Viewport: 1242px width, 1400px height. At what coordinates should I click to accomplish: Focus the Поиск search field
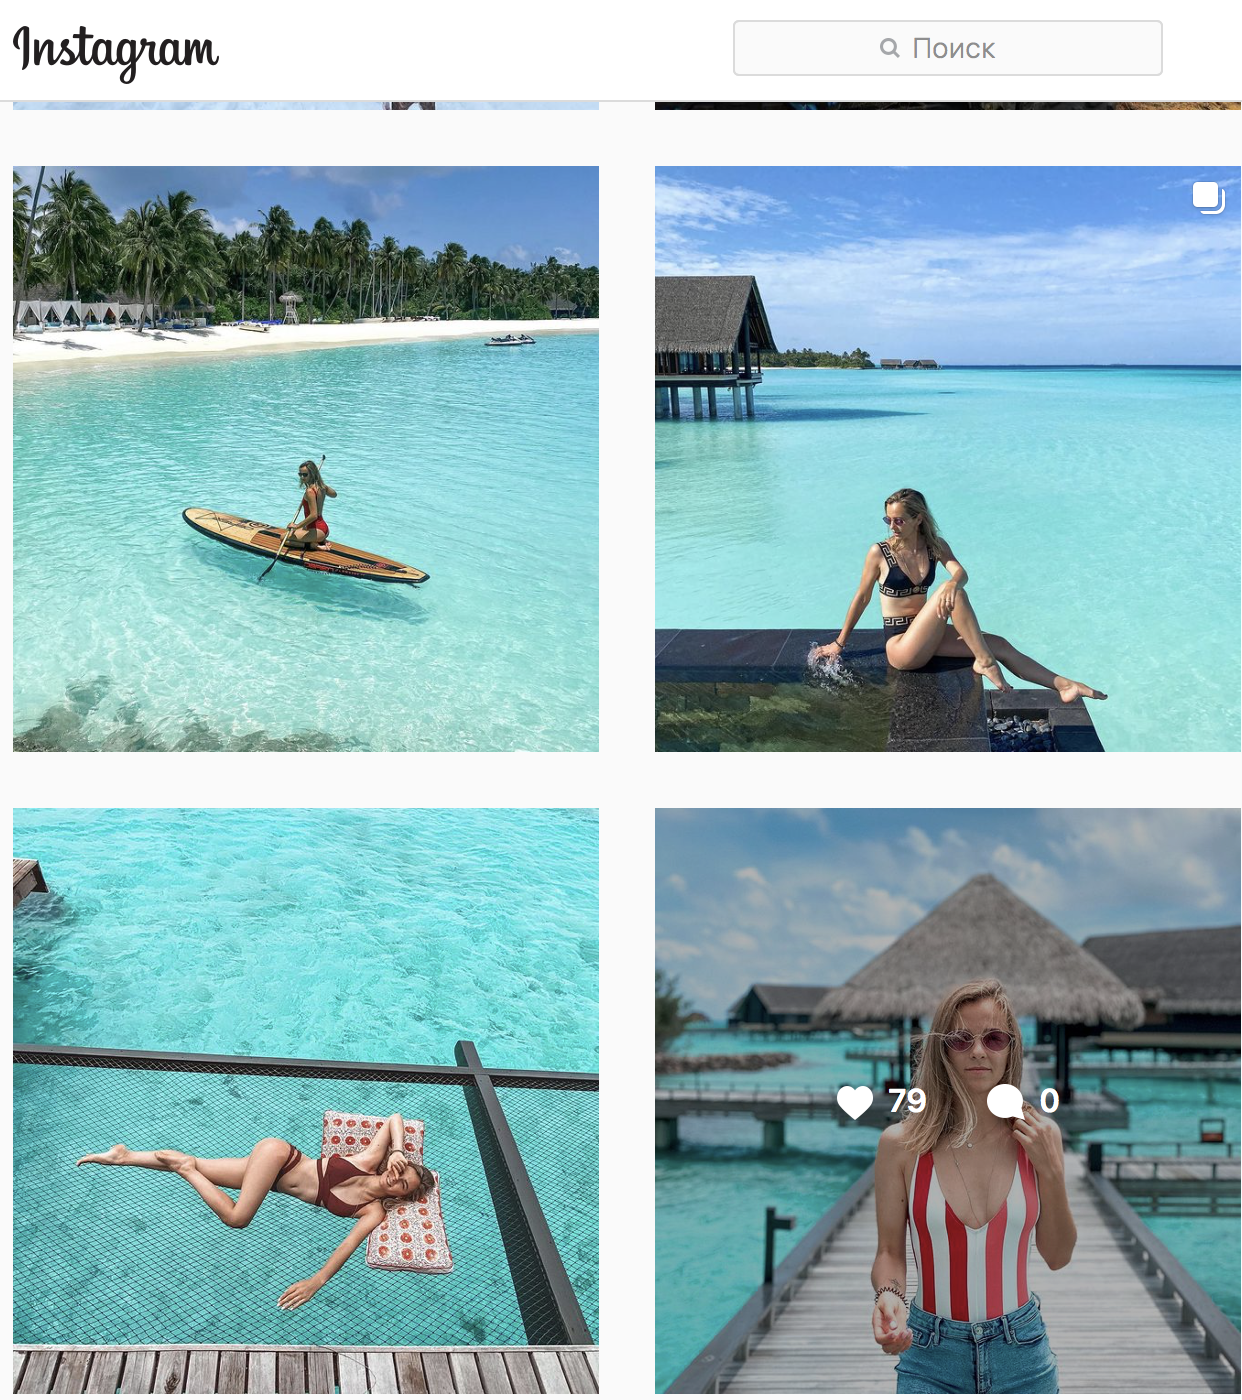[948, 48]
